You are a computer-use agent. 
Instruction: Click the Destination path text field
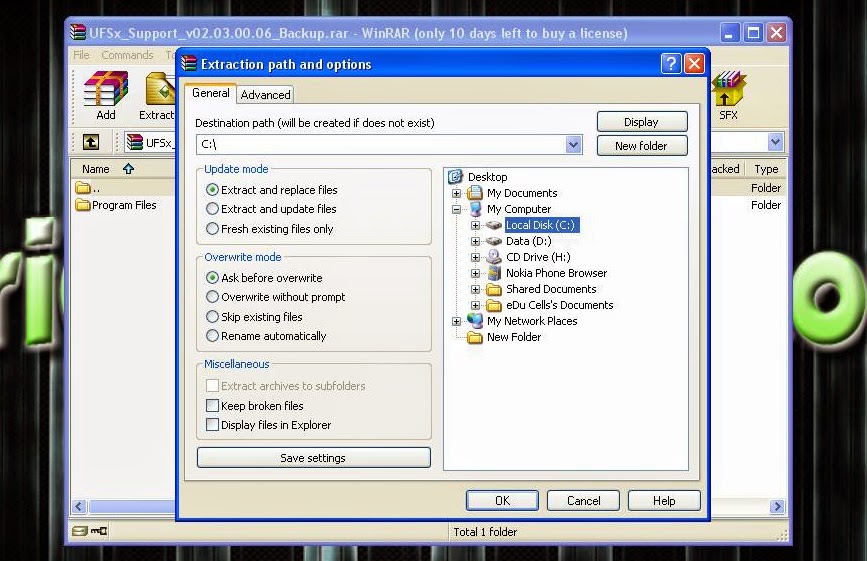coord(382,145)
